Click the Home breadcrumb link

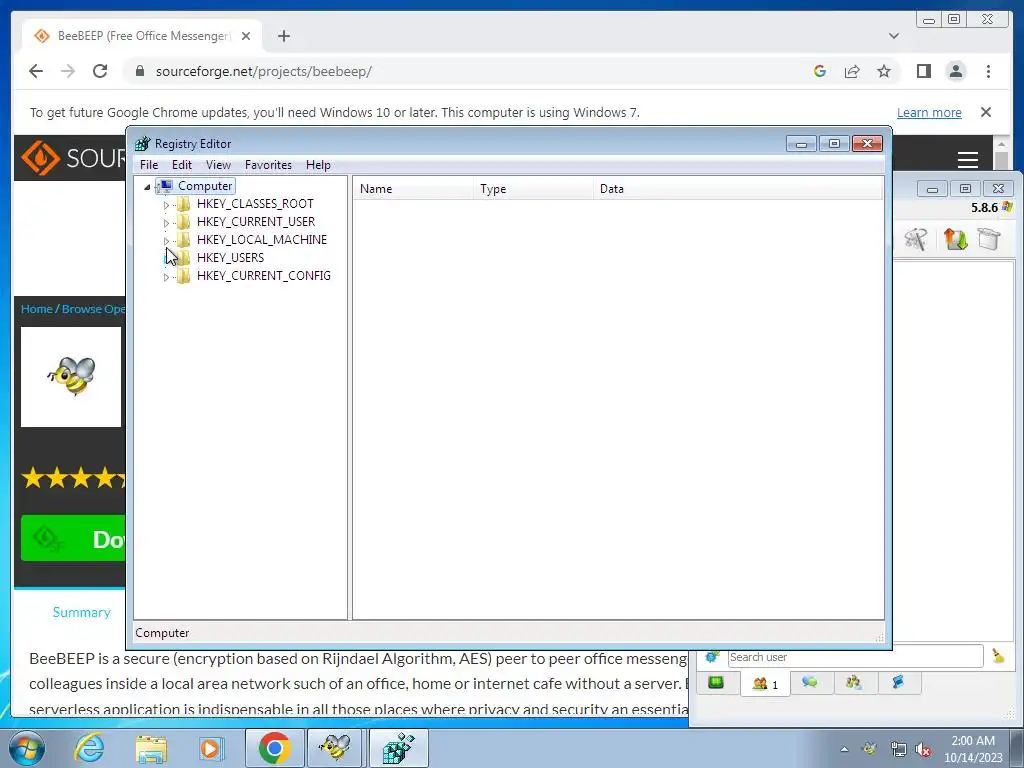pos(36,309)
